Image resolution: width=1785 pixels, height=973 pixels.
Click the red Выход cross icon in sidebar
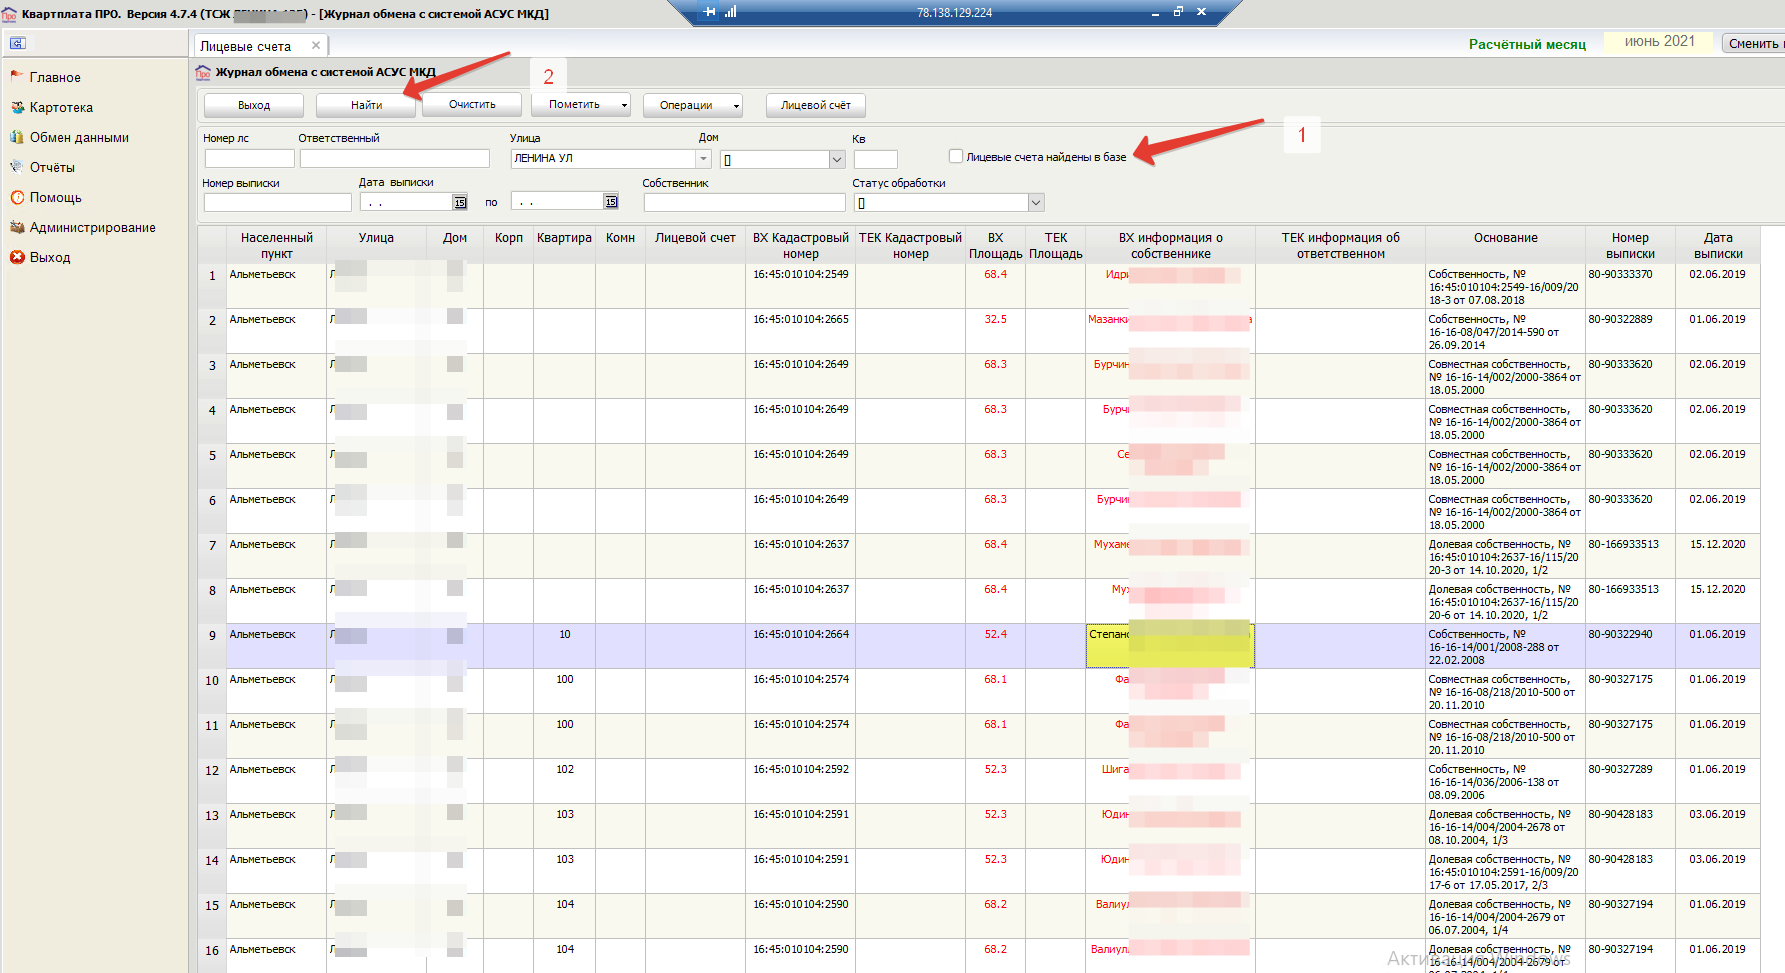[17, 257]
